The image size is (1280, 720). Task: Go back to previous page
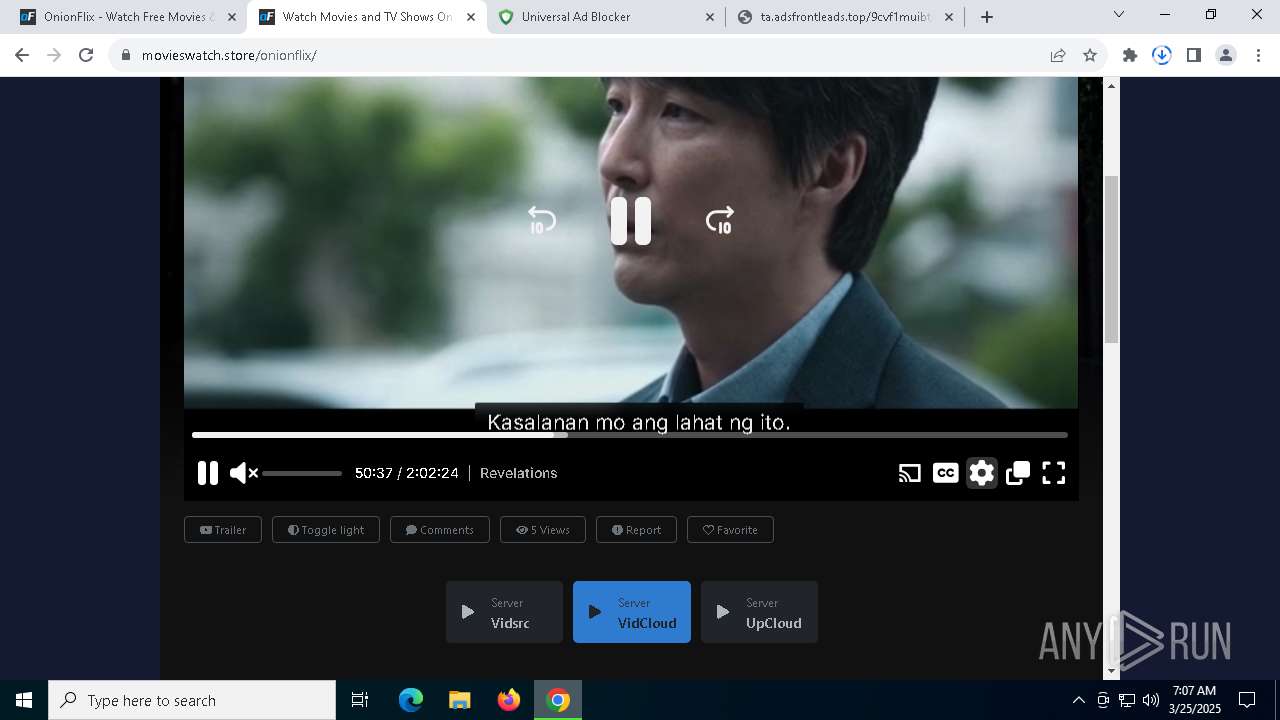coord(22,55)
